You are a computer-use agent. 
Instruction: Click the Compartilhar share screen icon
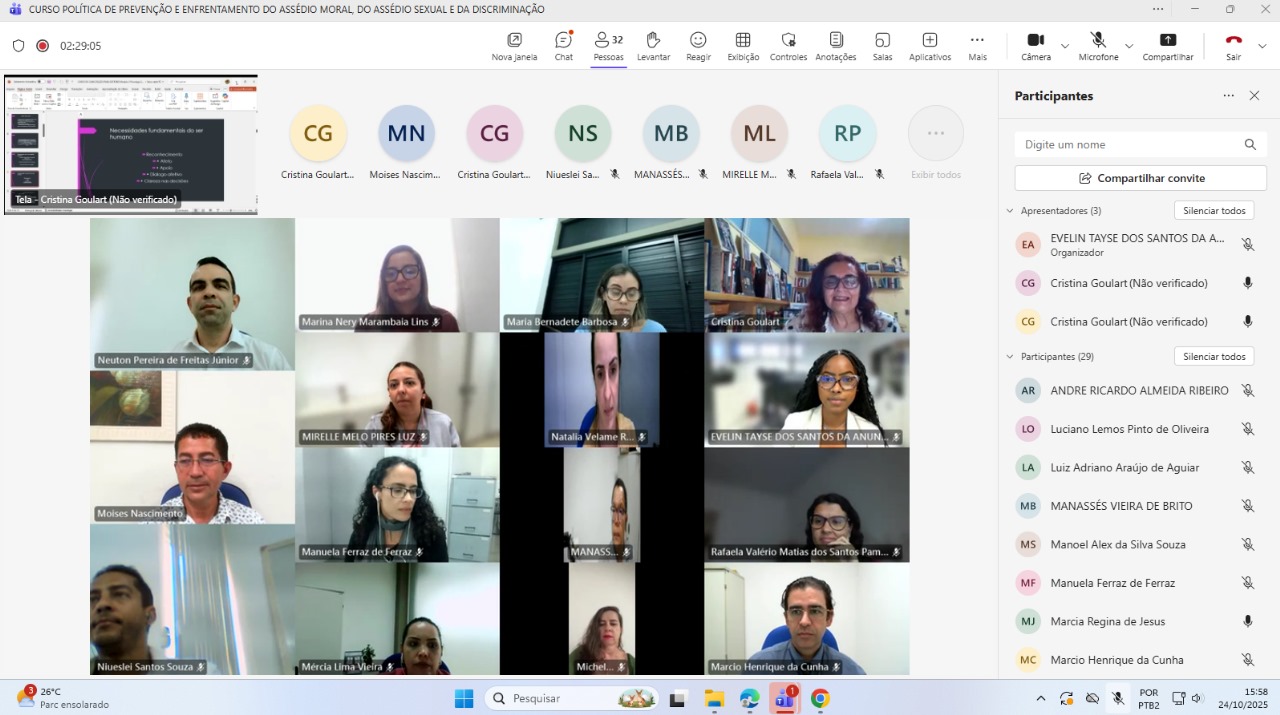coord(1167,45)
